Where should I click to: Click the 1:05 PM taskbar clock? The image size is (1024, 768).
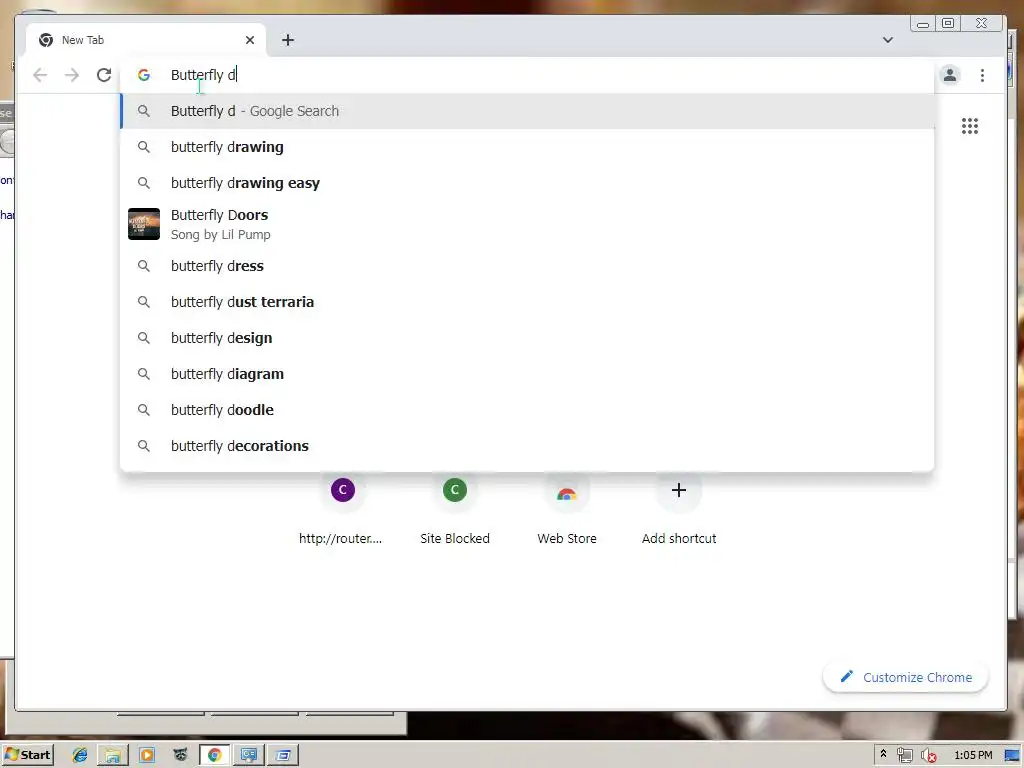pos(973,755)
